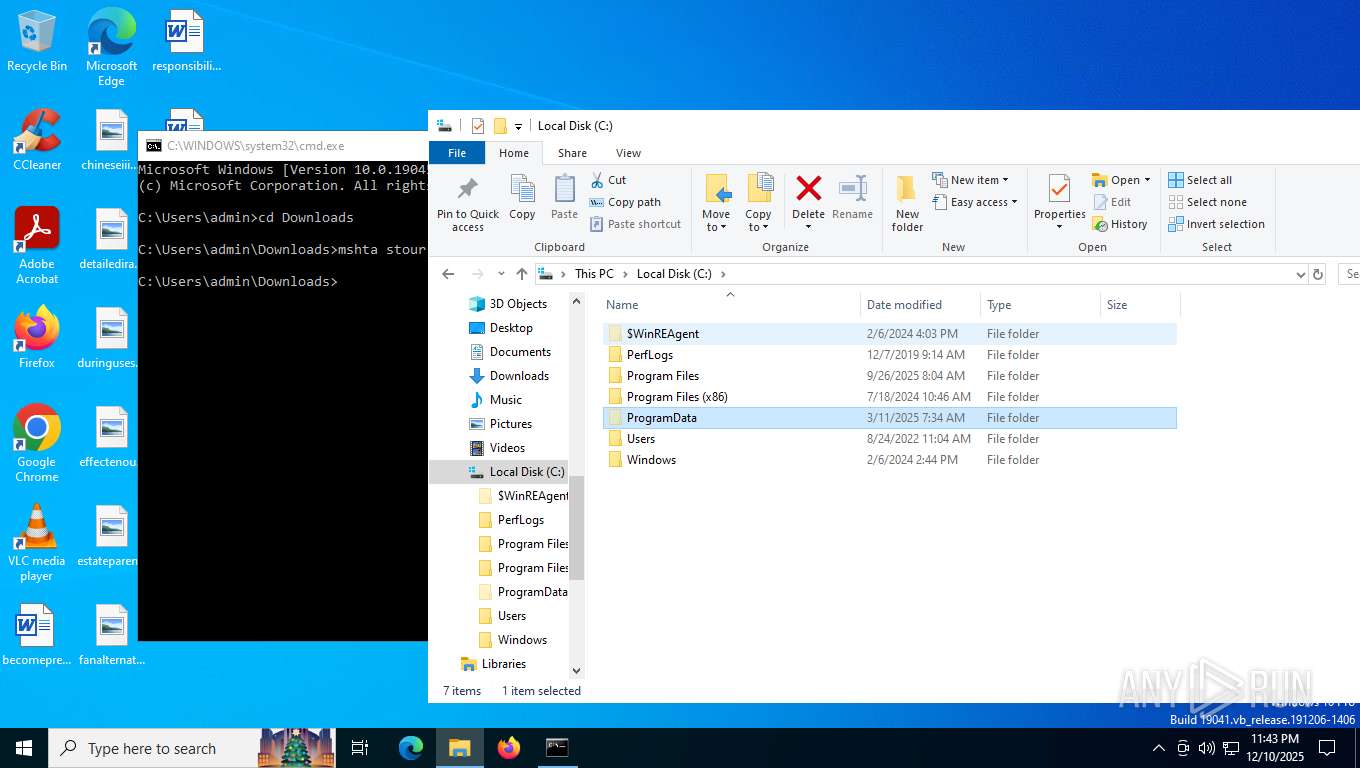Screen dimensions: 1360x768
Task: Open CCleaner desktop shortcut
Action: click(x=37, y=140)
